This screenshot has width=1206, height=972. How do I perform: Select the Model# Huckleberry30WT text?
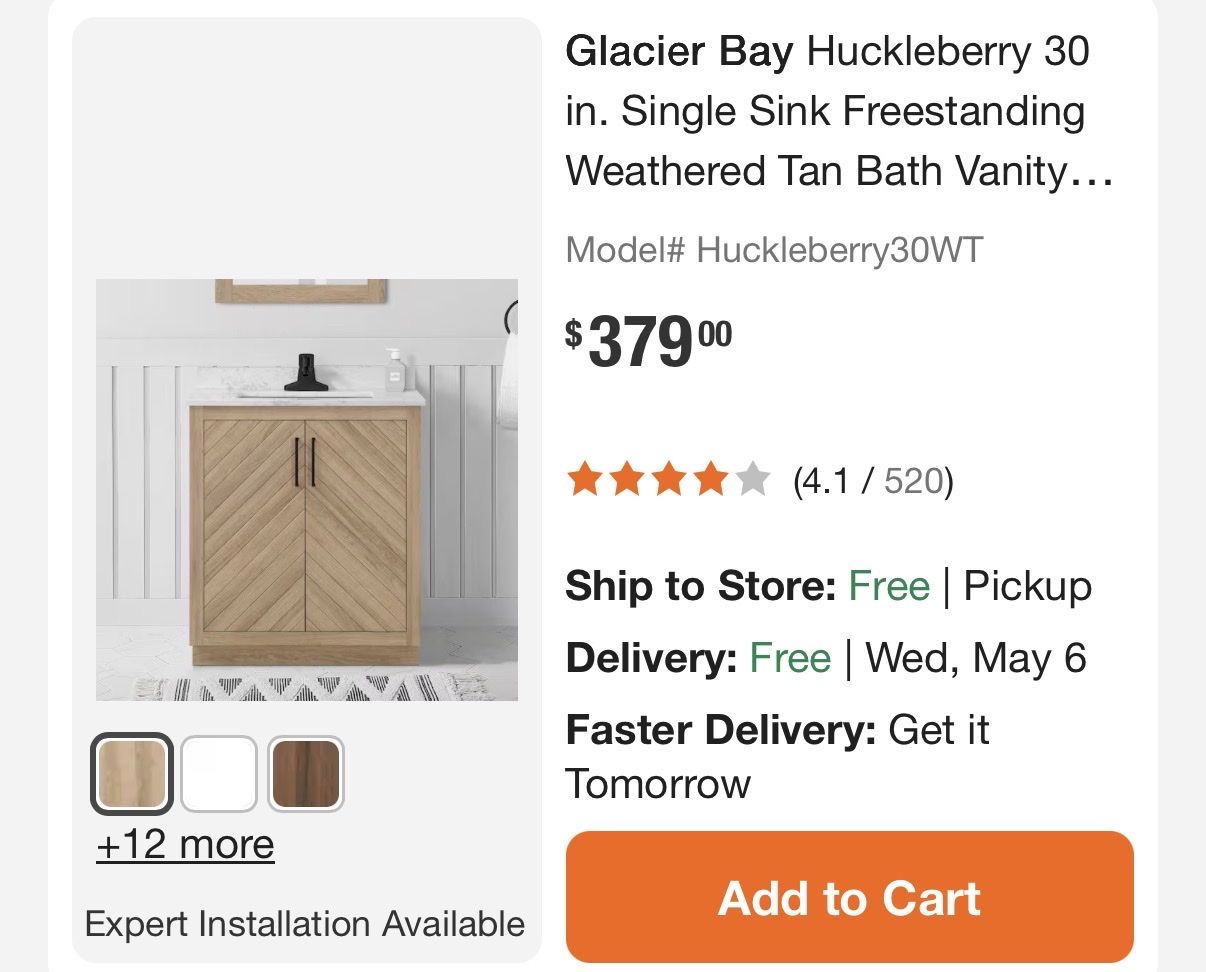tap(774, 249)
